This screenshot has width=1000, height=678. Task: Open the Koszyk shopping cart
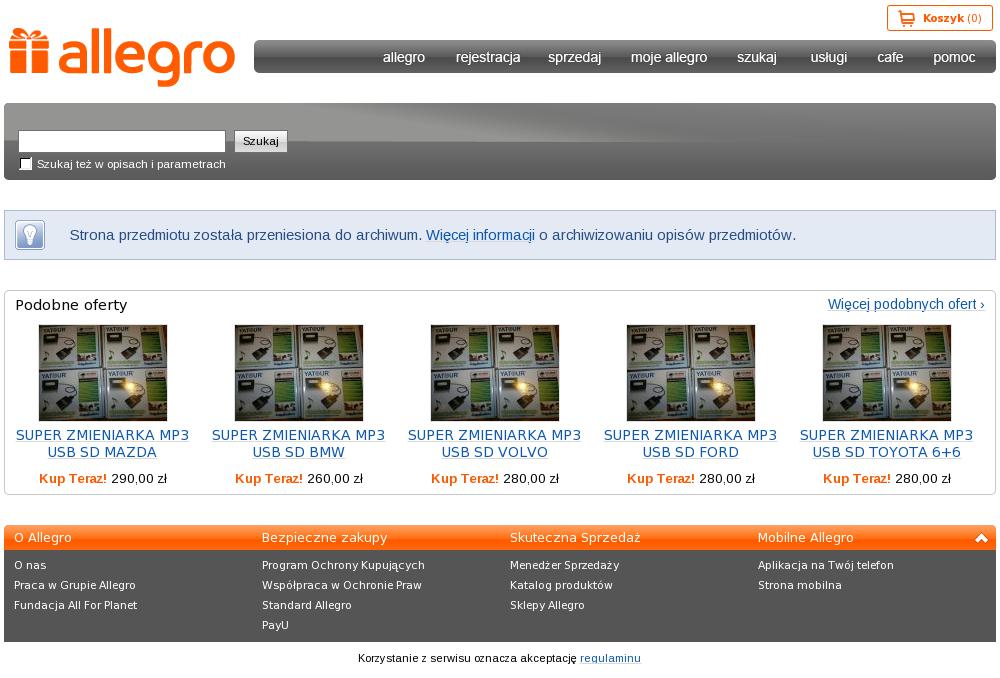click(939, 18)
